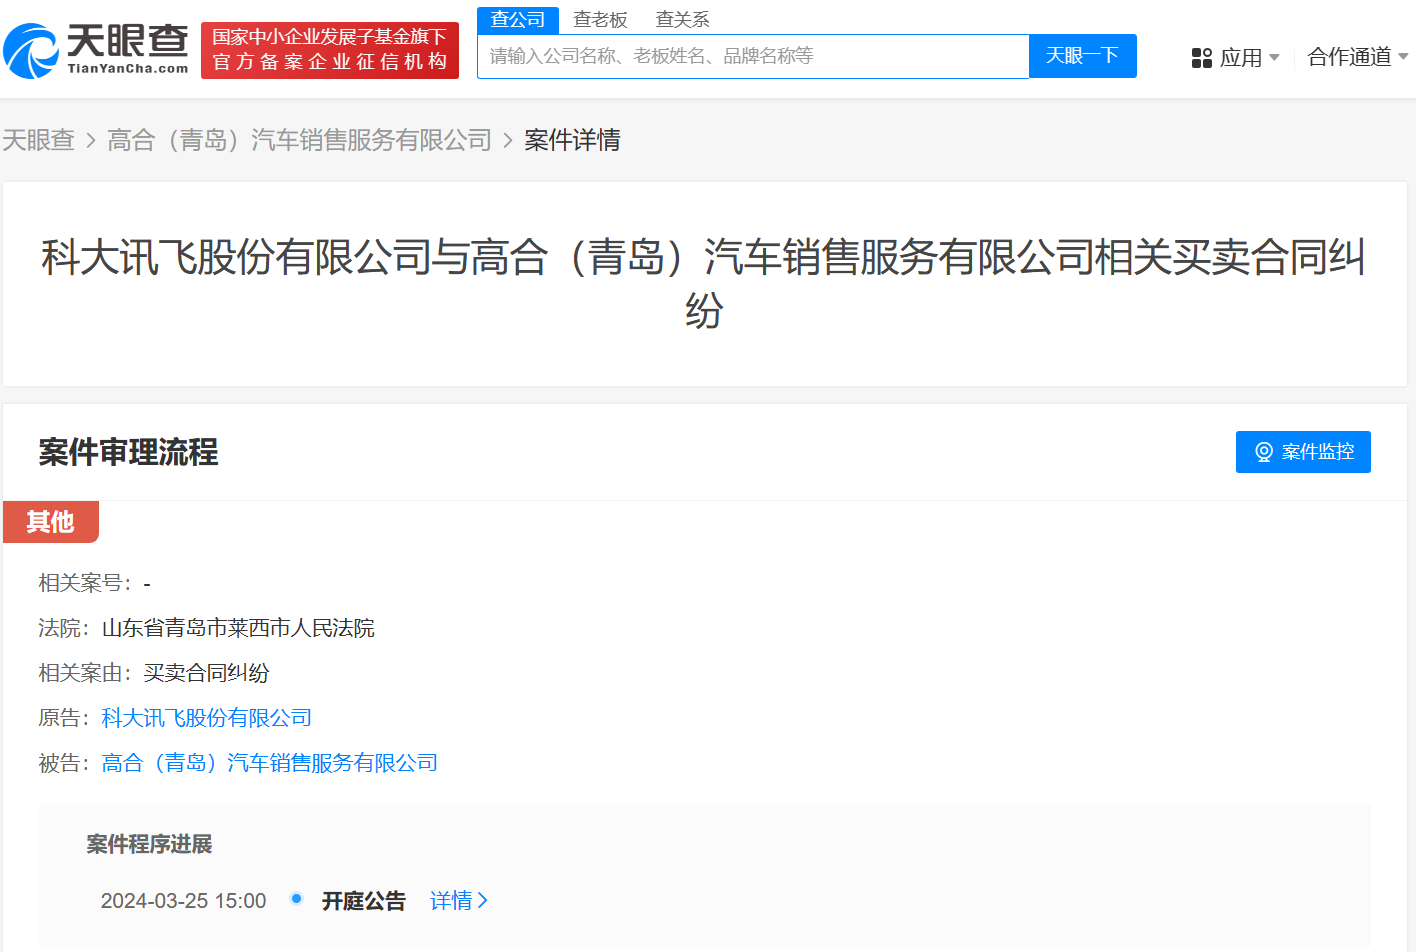Screen dimensions: 1416x952
Task: Select the 查公司 search tab
Action: (x=517, y=20)
